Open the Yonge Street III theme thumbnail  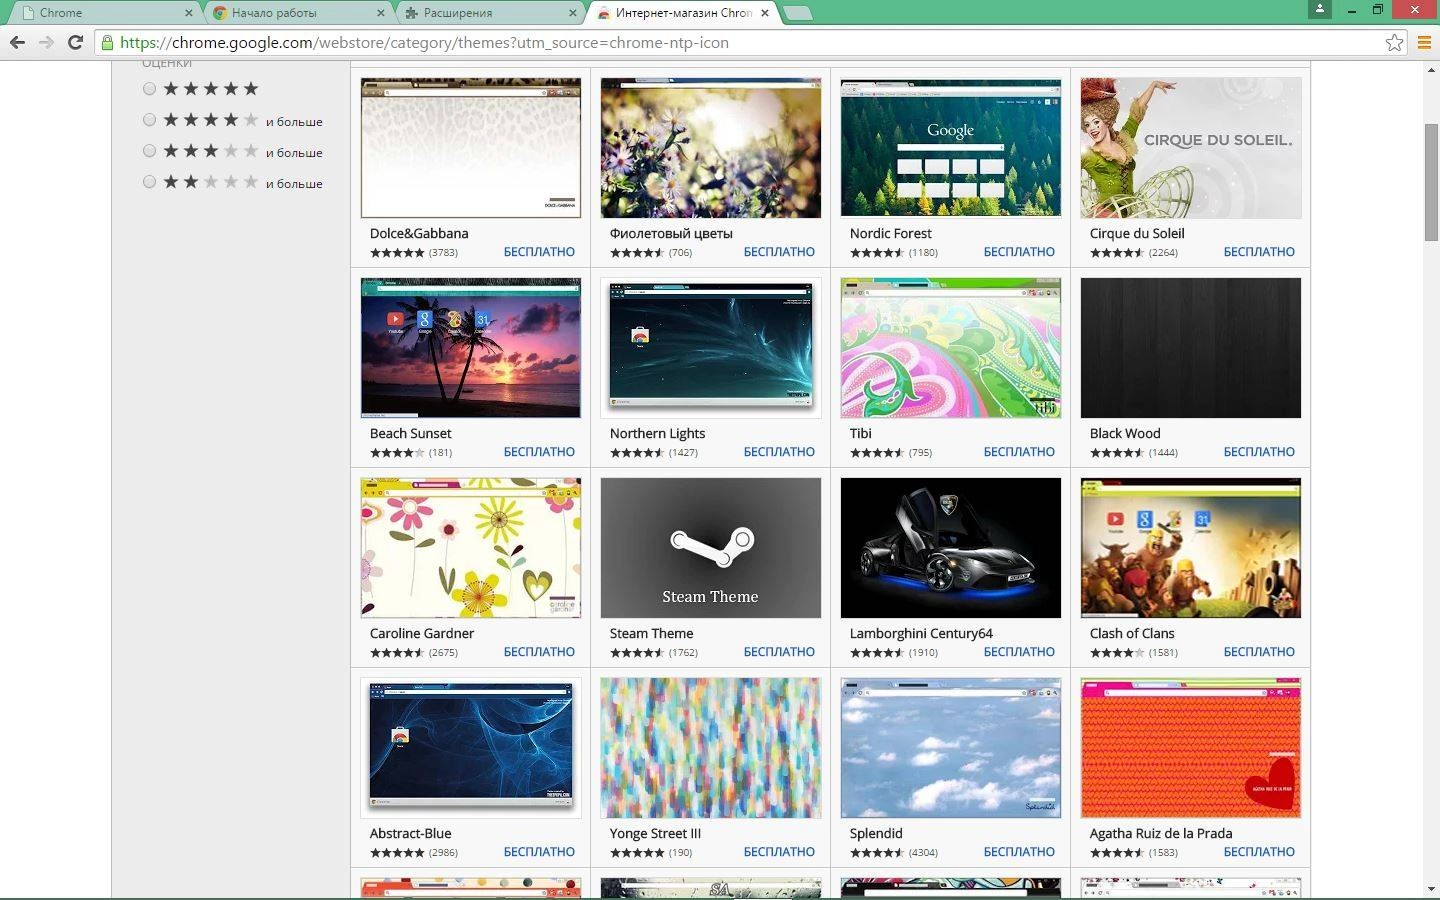tap(711, 748)
